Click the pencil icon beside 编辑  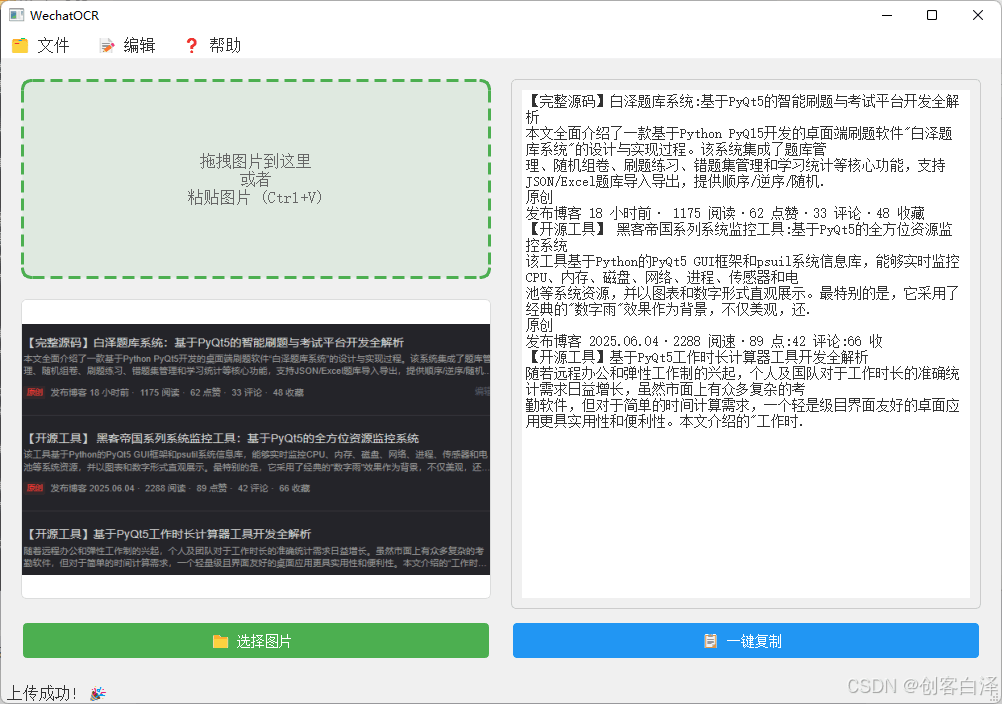[x=107, y=45]
